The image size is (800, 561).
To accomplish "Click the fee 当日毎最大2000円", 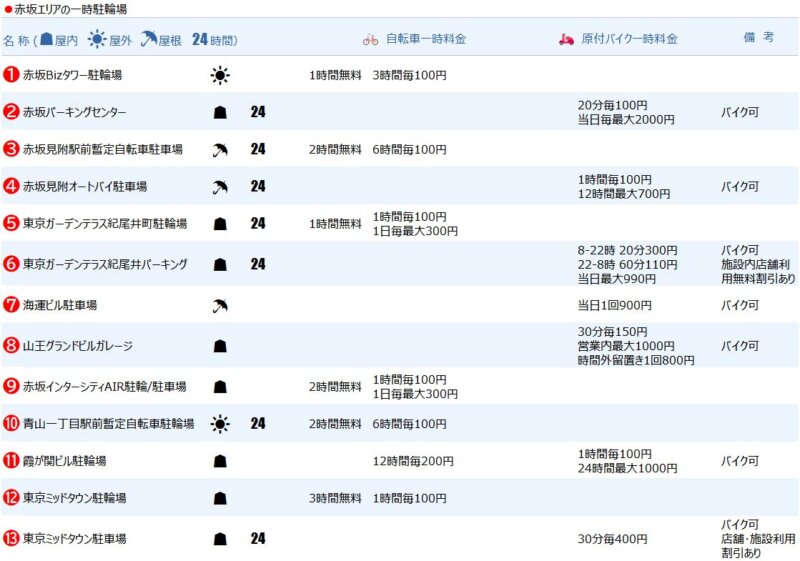I will (626, 120).
